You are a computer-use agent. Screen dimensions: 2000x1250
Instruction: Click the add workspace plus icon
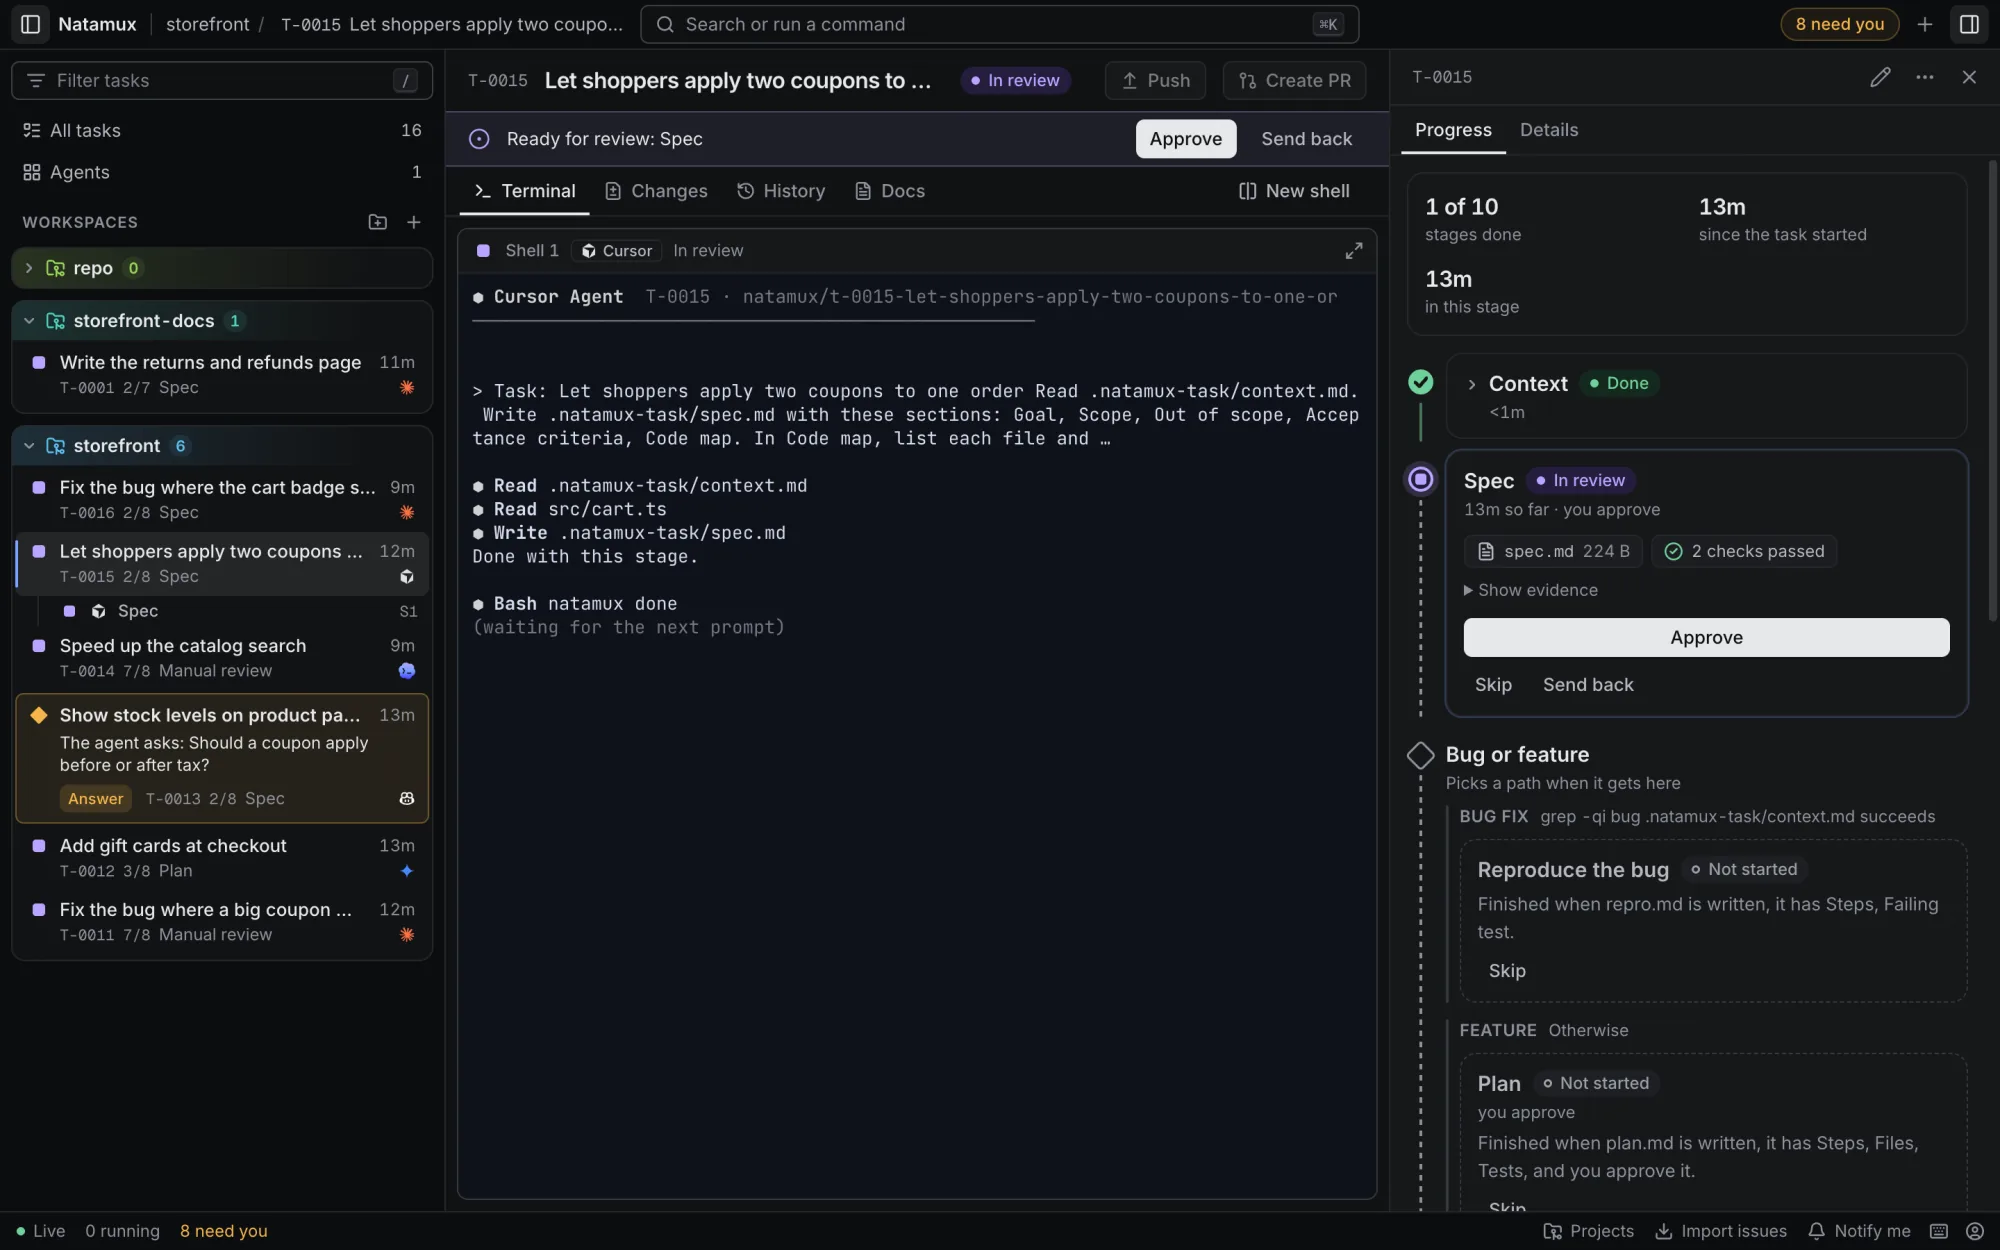[414, 222]
